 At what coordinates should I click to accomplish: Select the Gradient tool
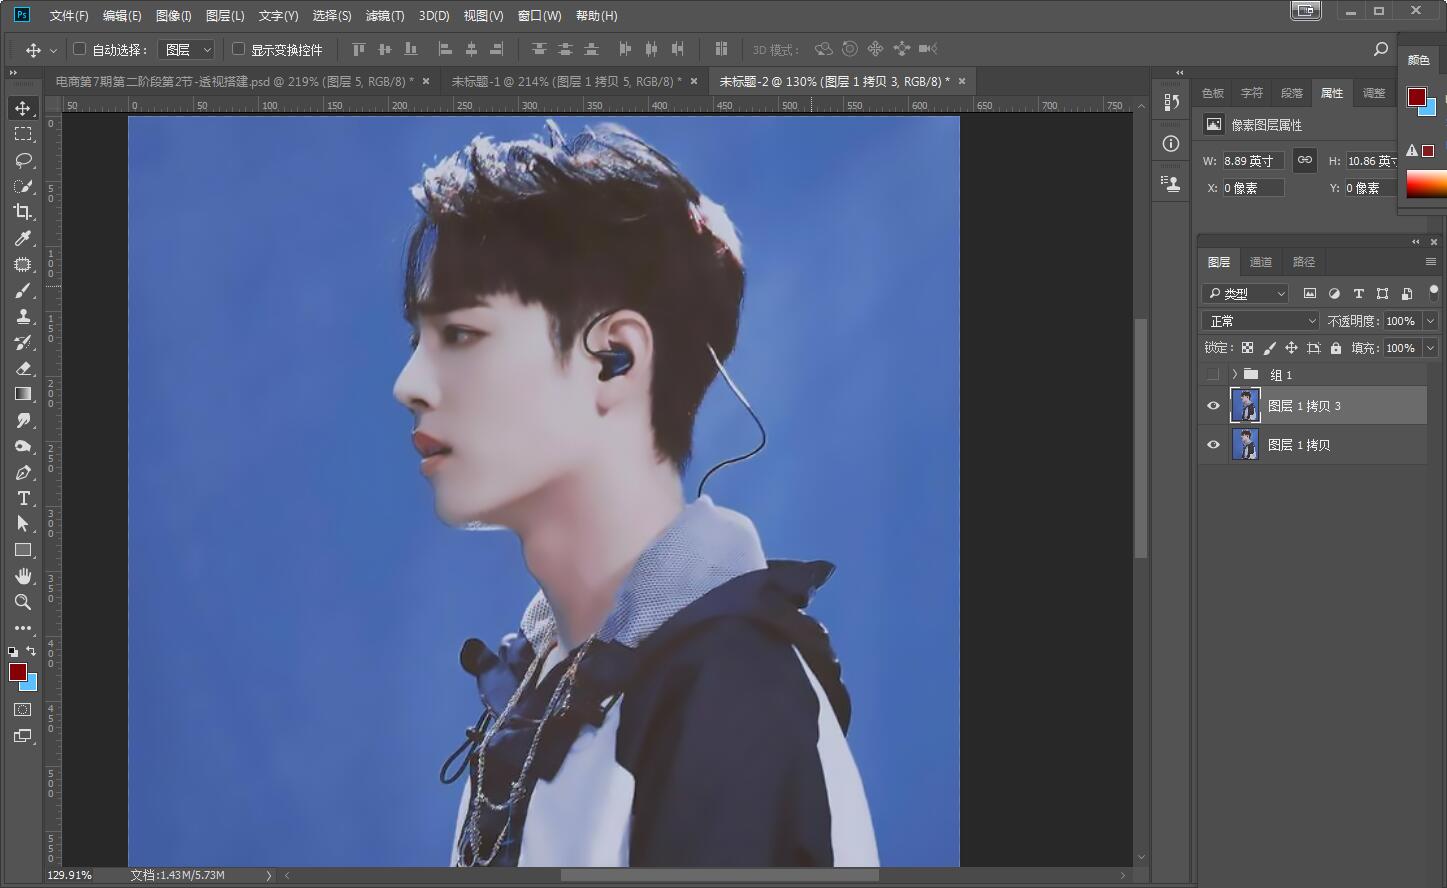click(x=23, y=394)
